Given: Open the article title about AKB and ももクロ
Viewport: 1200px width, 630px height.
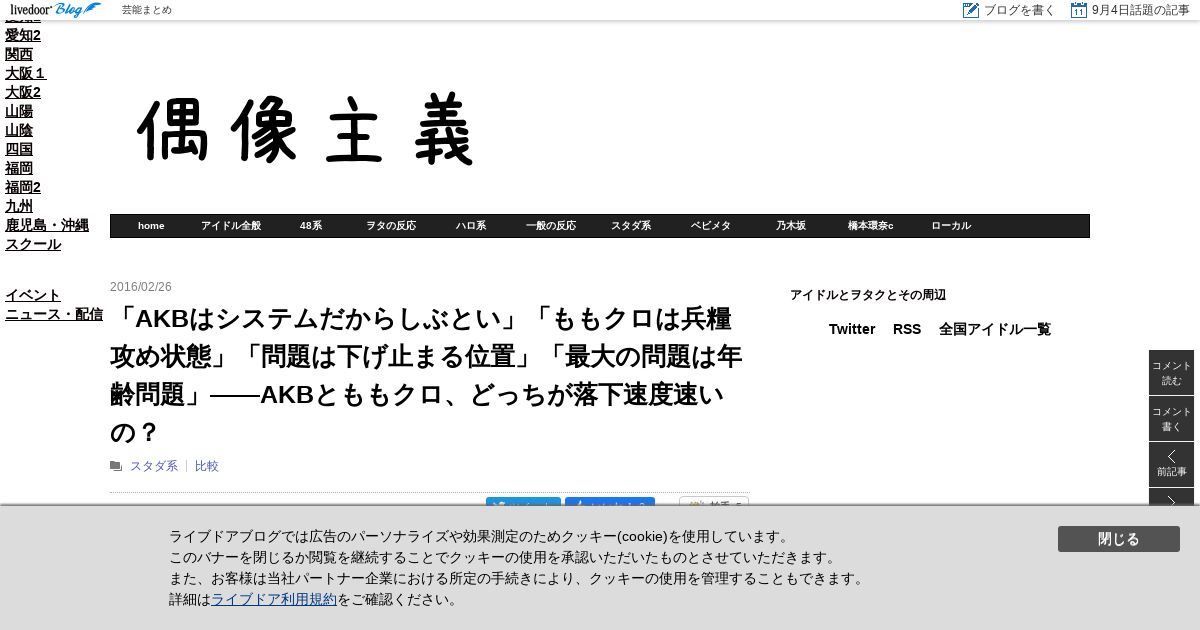Looking at the screenshot, I should click(427, 376).
